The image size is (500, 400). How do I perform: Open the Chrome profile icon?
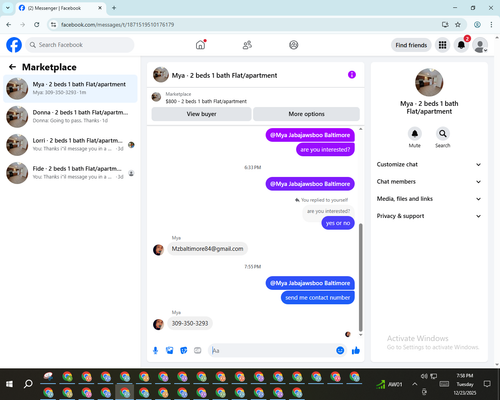click(477, 25)
